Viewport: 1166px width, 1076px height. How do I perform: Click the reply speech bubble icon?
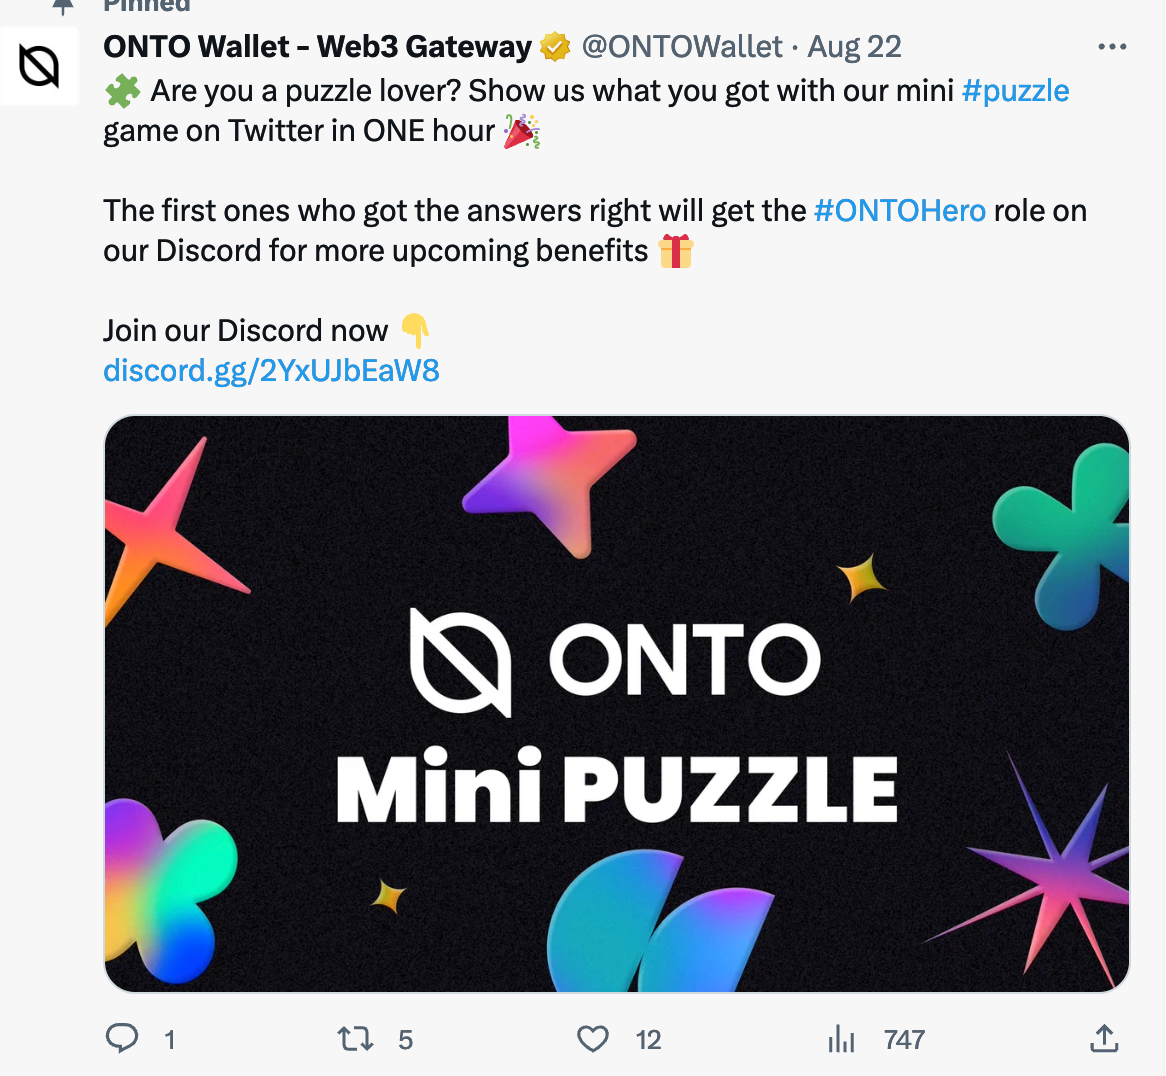[122, 1039]
